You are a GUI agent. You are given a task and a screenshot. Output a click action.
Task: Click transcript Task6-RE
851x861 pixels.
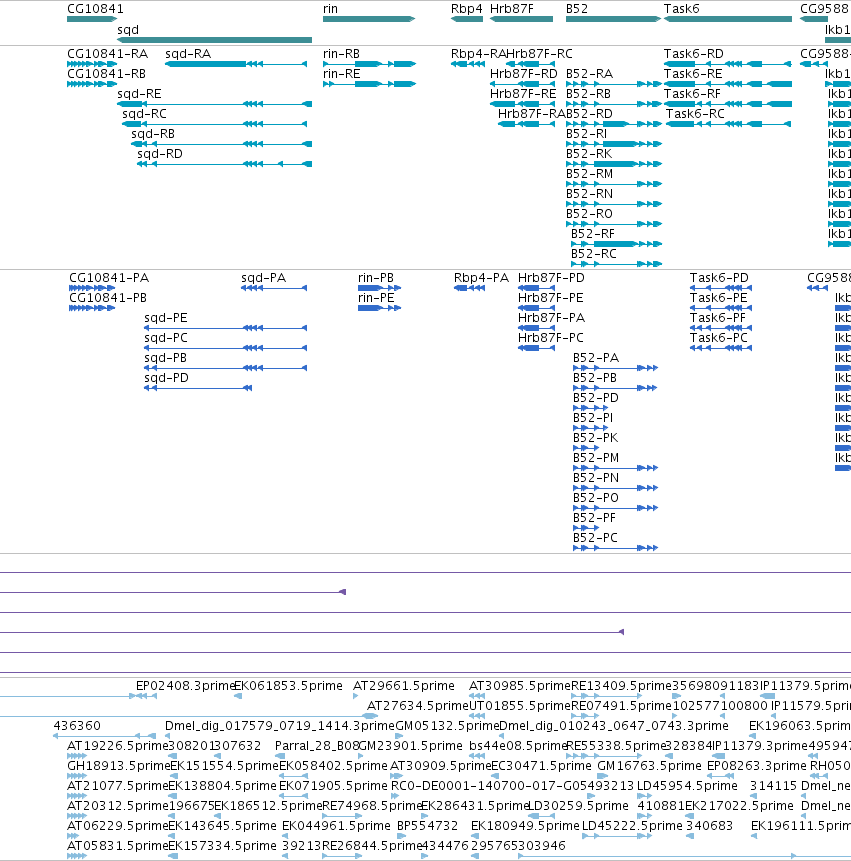pyautogui.click(x=727, y=84)
